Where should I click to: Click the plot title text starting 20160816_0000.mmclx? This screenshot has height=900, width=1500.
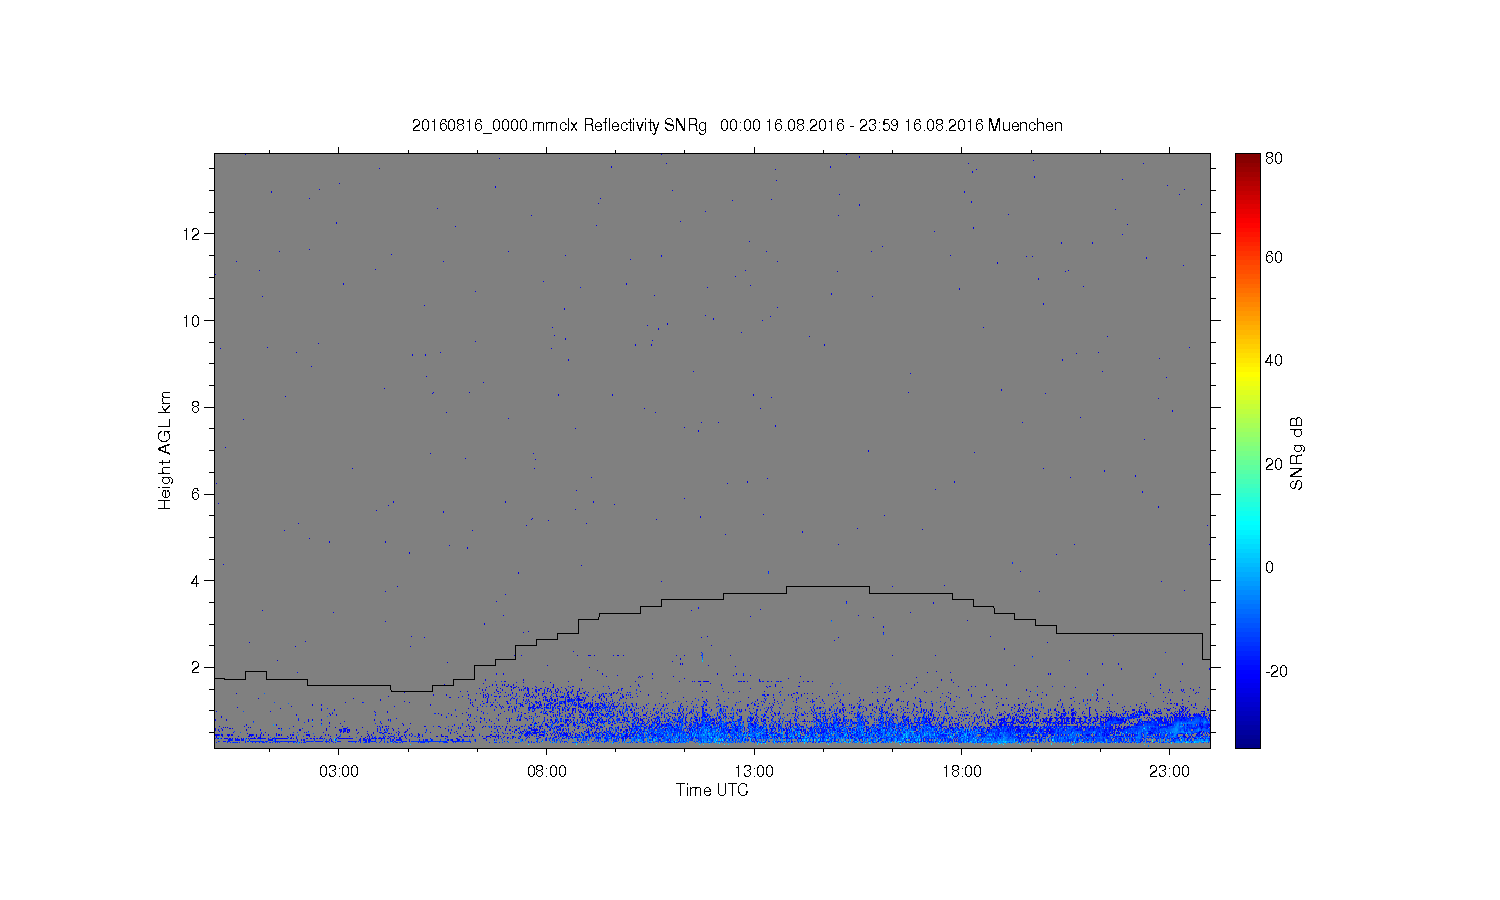(x=737, y=125)
